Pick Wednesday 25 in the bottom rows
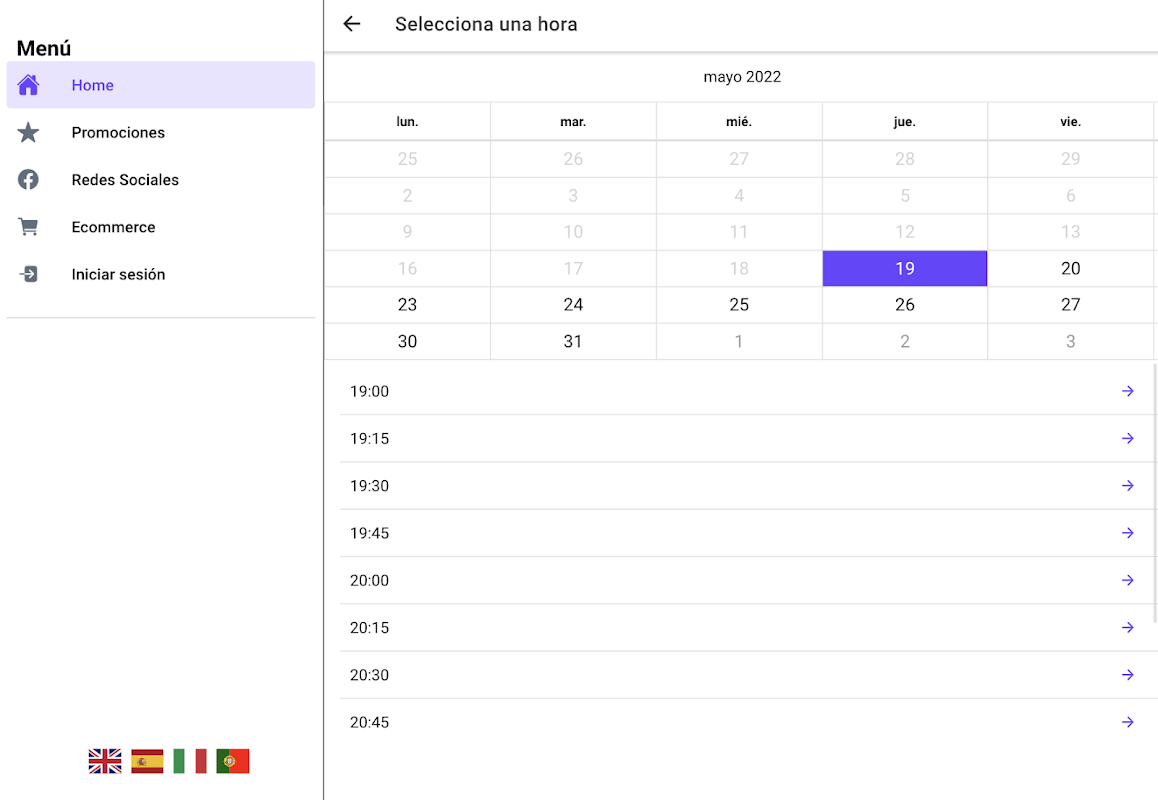Screen dimensions: 1158x800 coord(739,304)
